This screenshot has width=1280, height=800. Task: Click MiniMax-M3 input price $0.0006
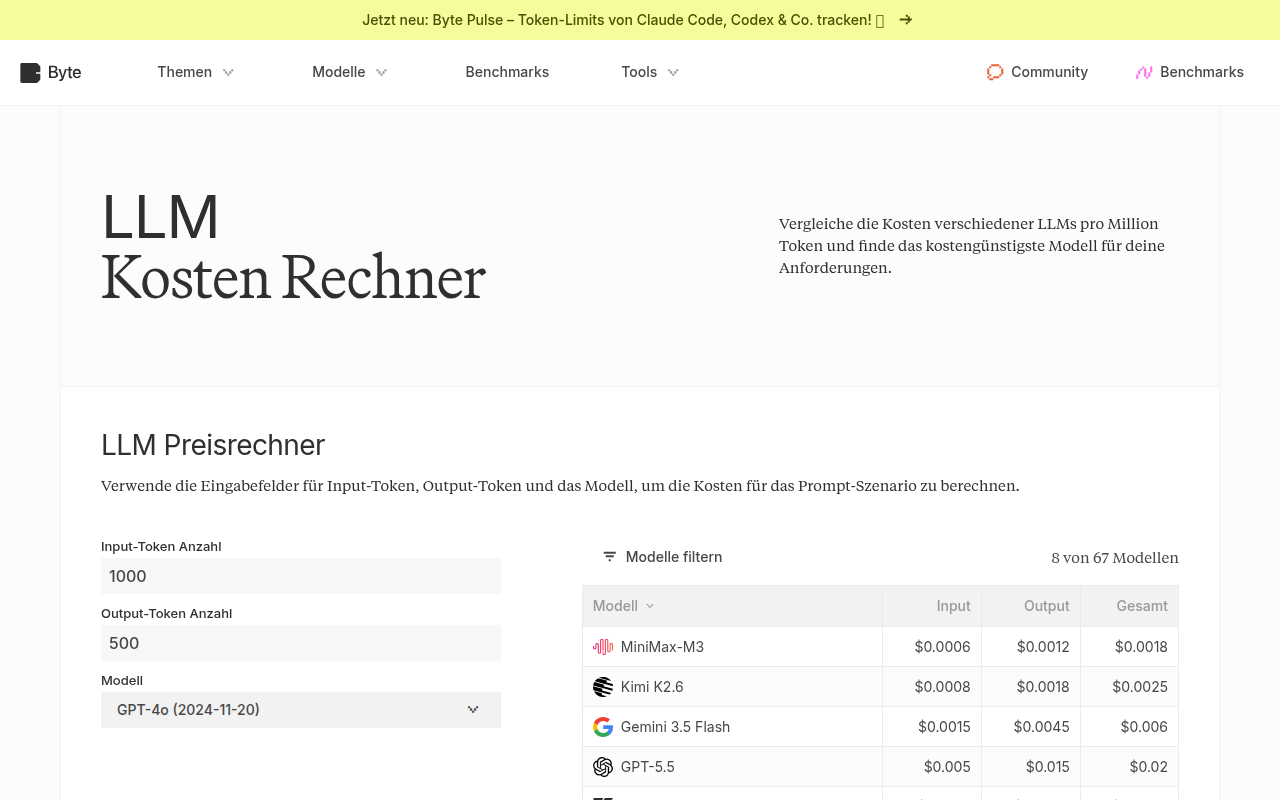(942, 647)
